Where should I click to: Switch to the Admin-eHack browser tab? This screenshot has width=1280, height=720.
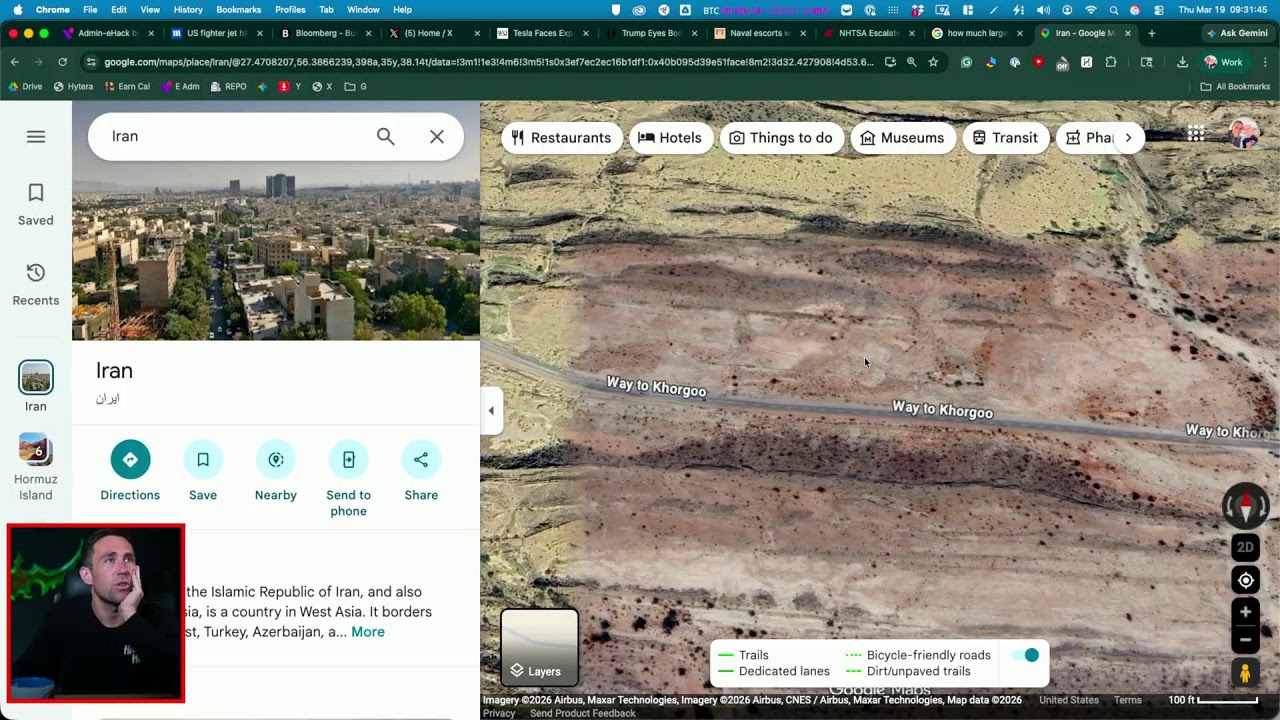coord(108,33)
